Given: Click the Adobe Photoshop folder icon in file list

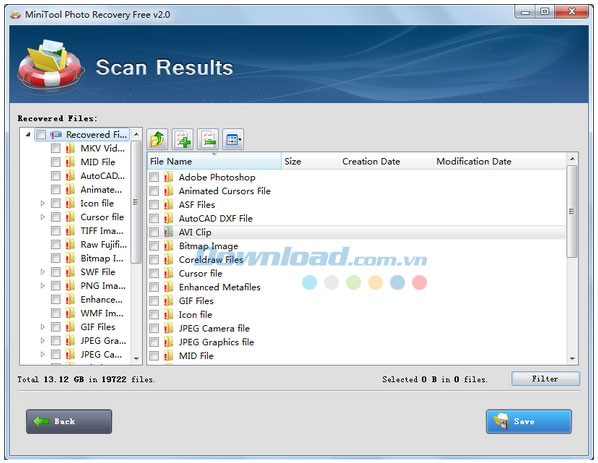Looking at the screenshot, I should (168, 177).
